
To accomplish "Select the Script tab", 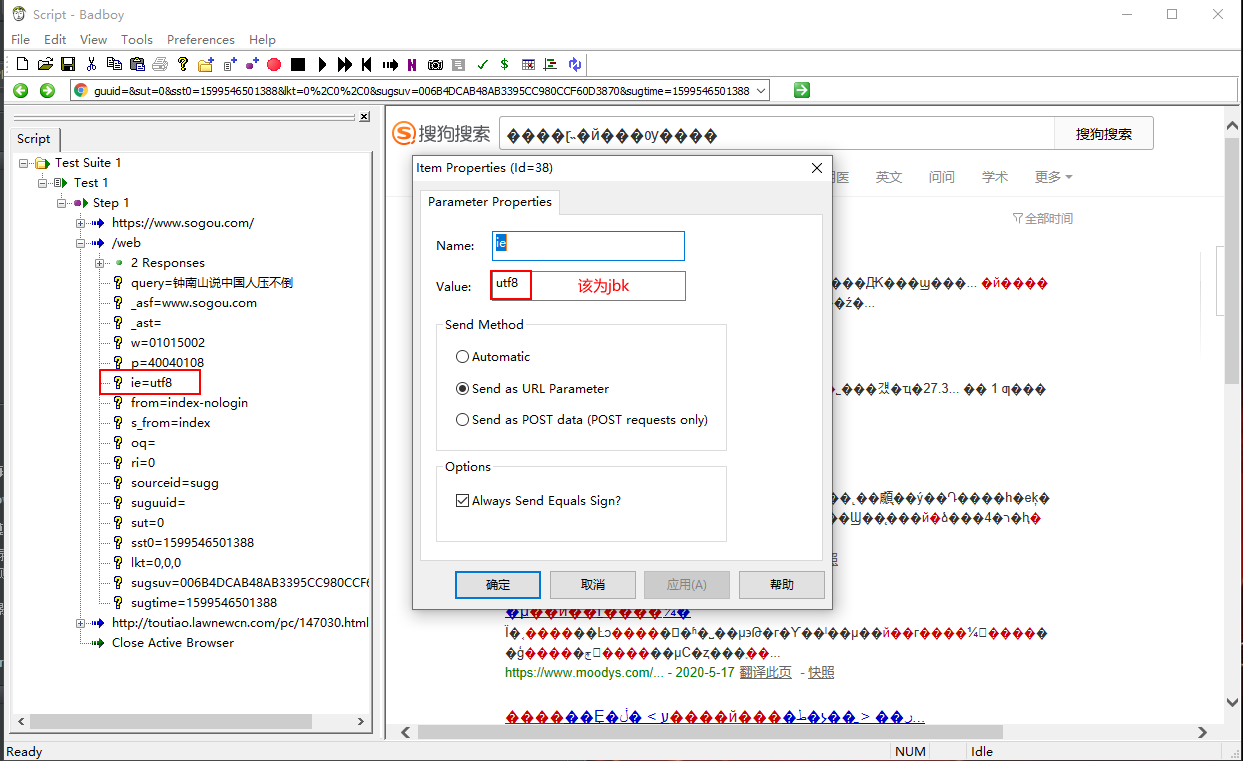I will pos(34,139).
